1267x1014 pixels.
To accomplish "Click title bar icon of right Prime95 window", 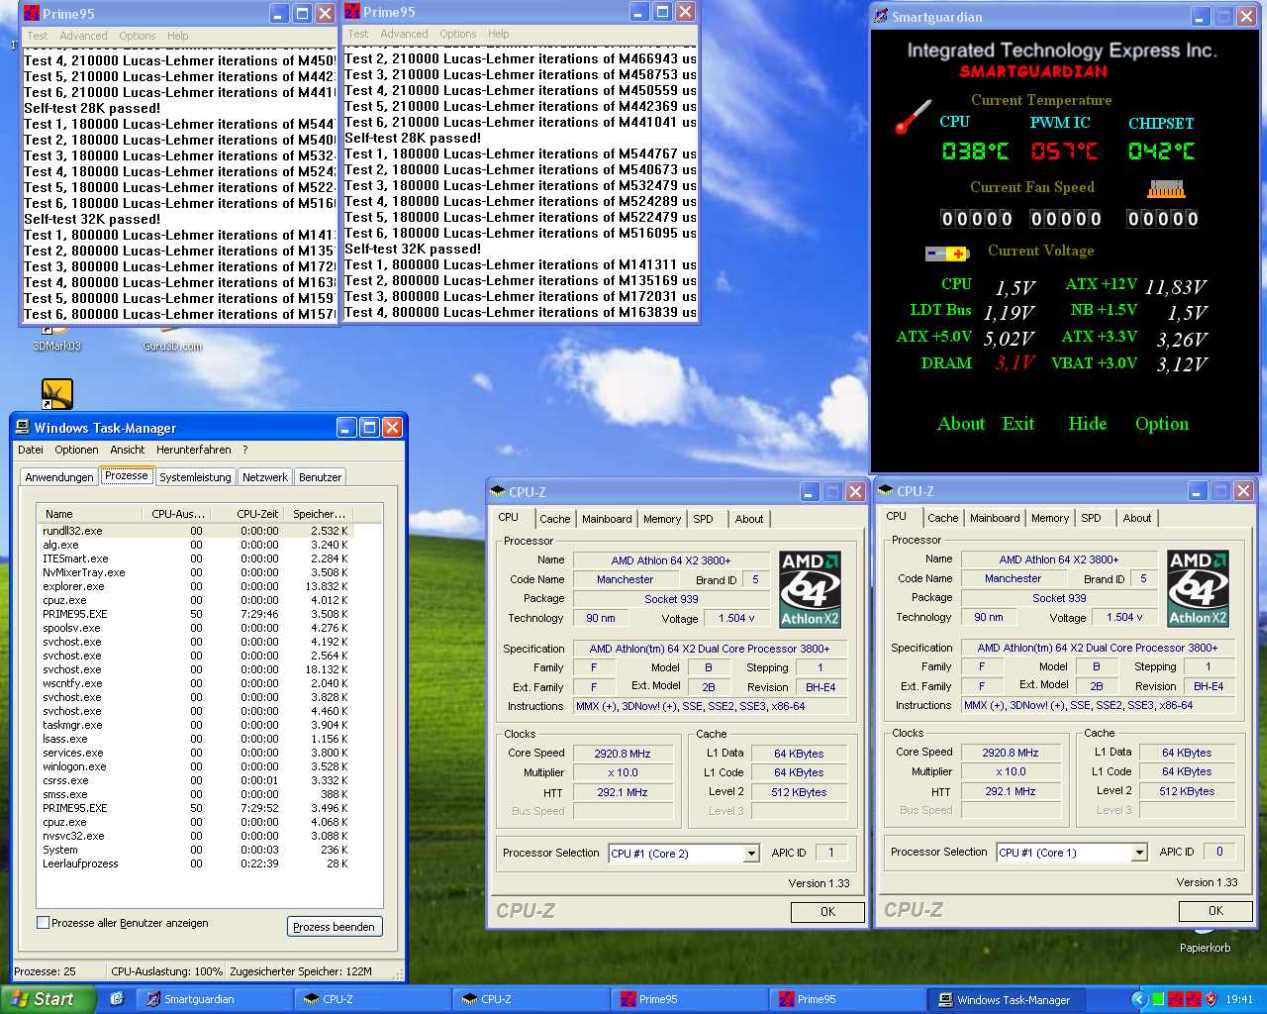I will (x=352, y=11).
